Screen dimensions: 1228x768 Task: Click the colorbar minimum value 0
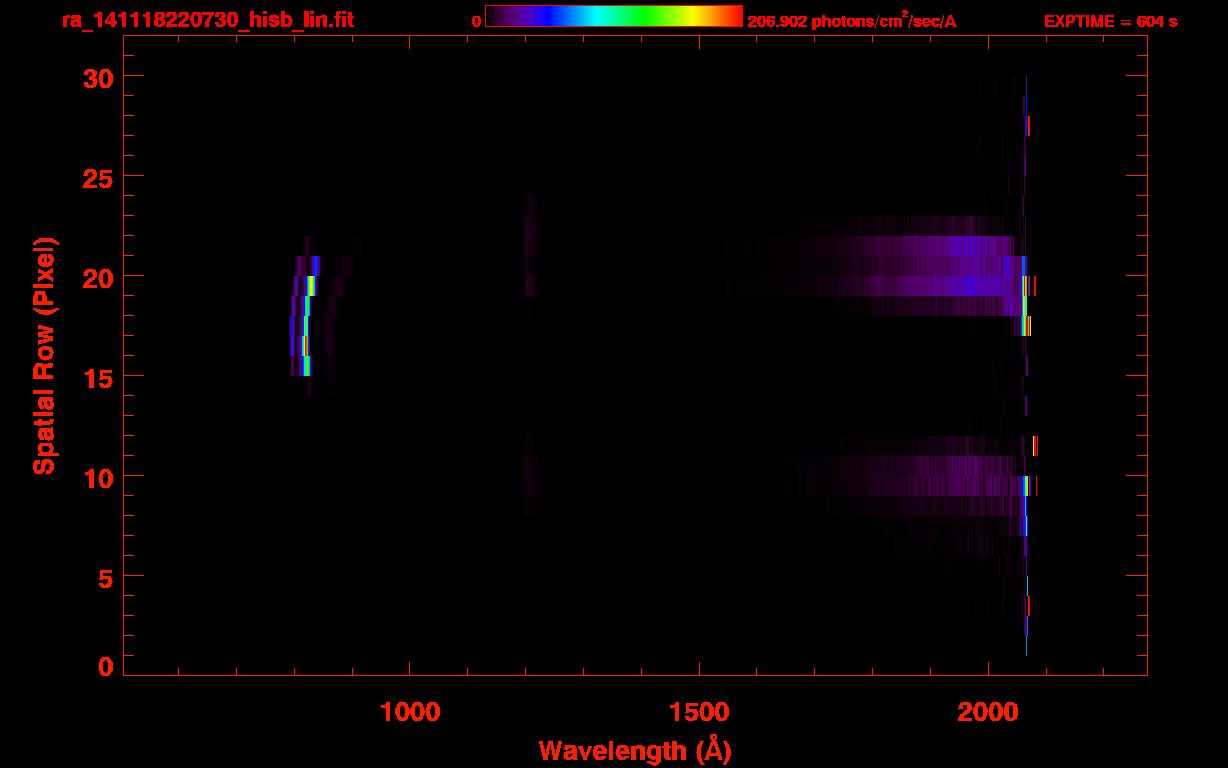tap(477, 21)
